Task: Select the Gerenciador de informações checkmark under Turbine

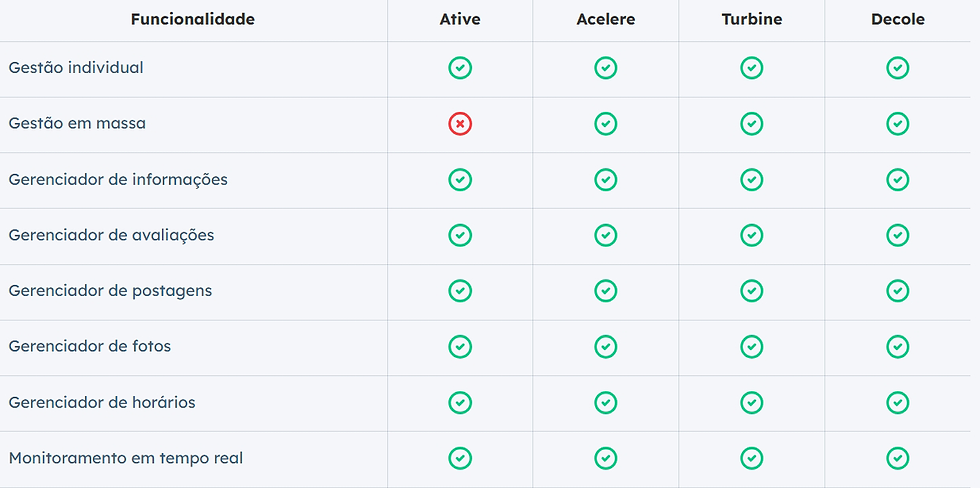Action: click(x=752, y=179)
